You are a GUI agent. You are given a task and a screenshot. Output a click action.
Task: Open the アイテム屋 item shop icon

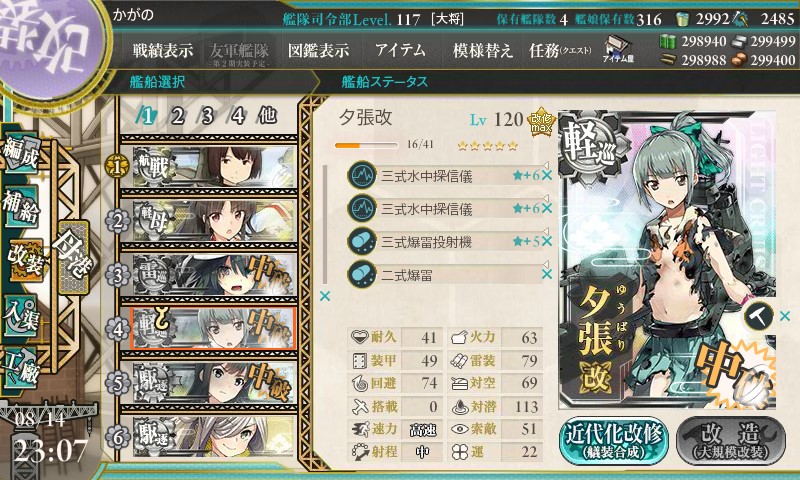pyautogui.click(x=617, y=50)
